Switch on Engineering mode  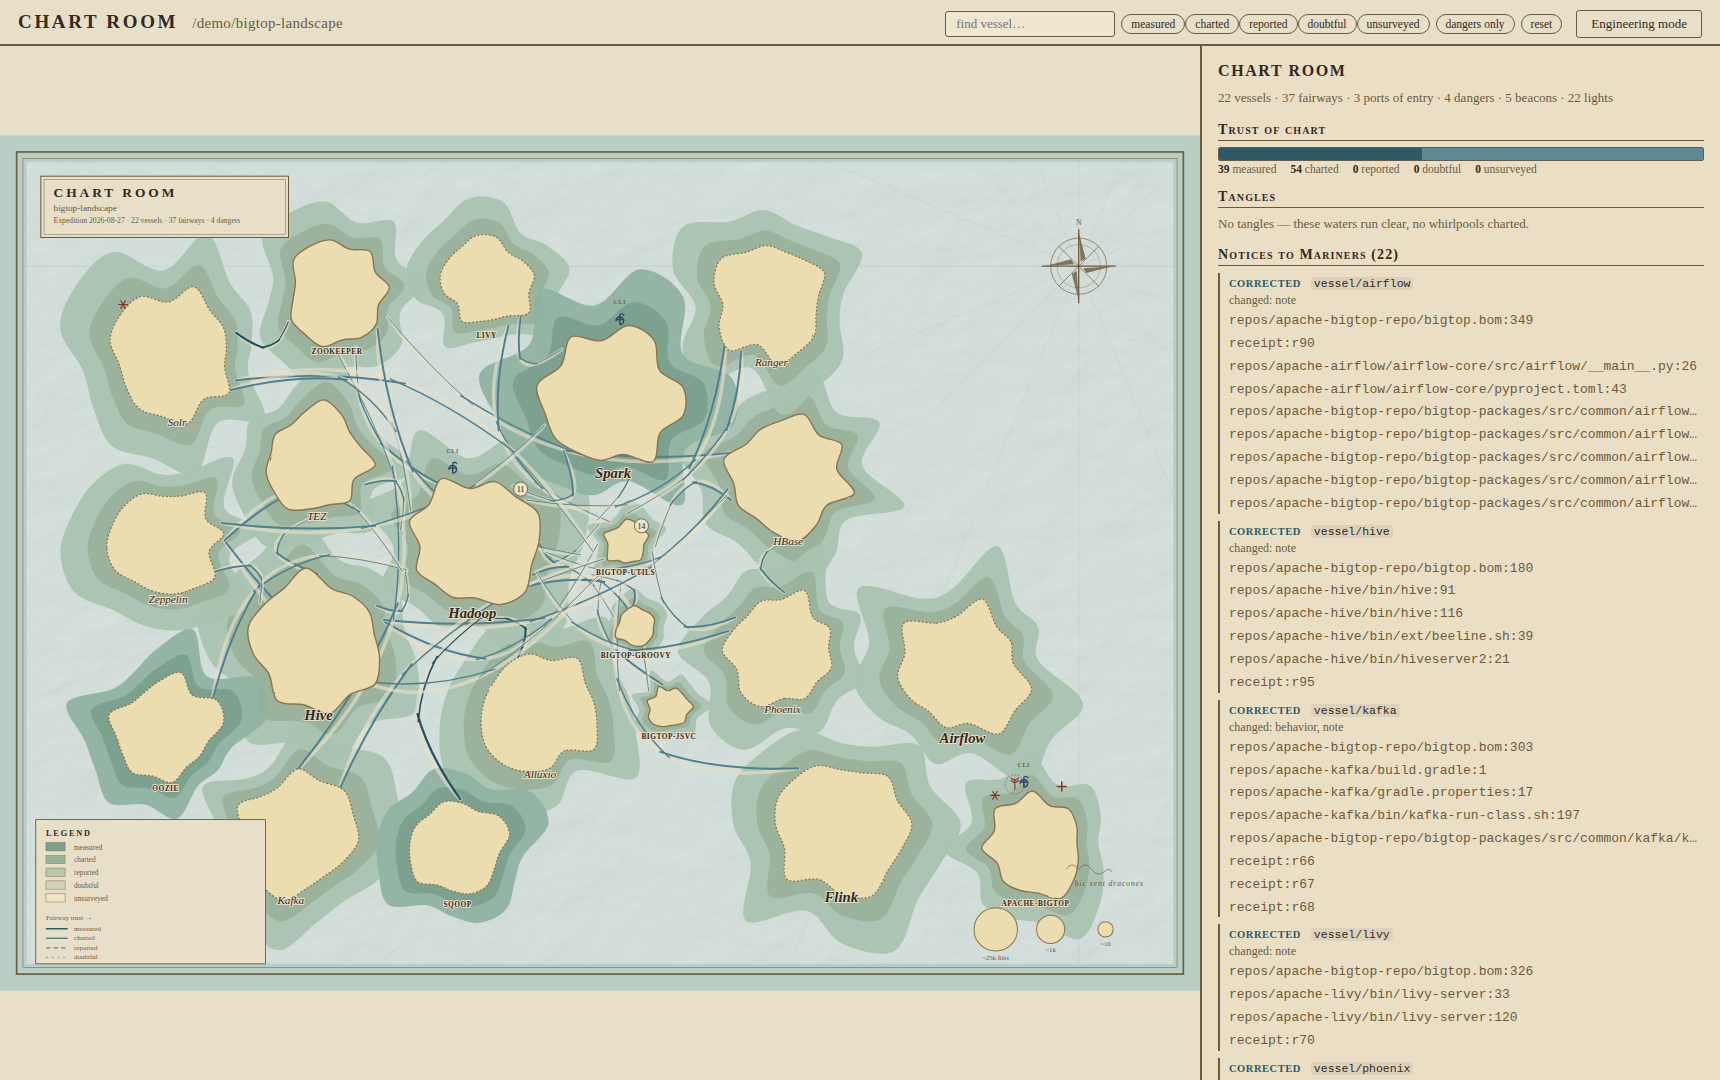coord(1638,24)
